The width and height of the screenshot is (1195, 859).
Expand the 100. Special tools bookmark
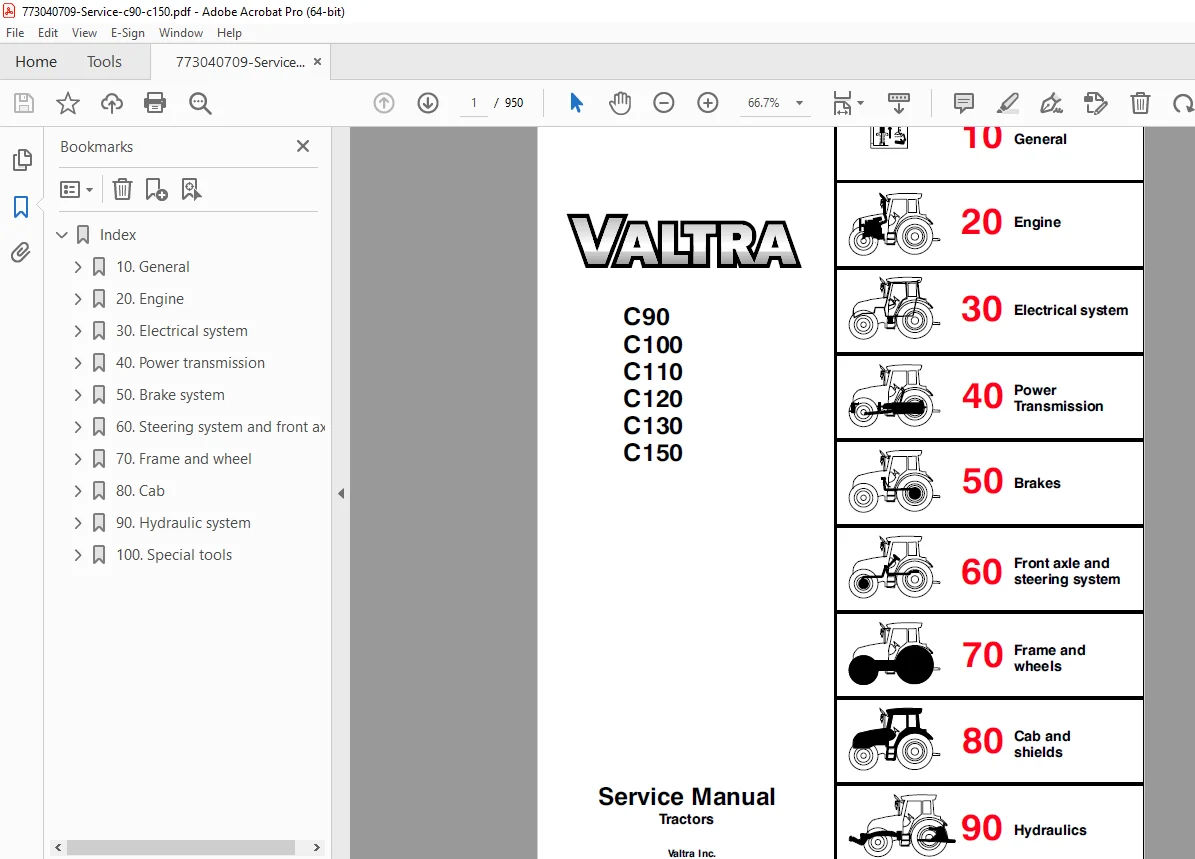(x=78, y=555)
